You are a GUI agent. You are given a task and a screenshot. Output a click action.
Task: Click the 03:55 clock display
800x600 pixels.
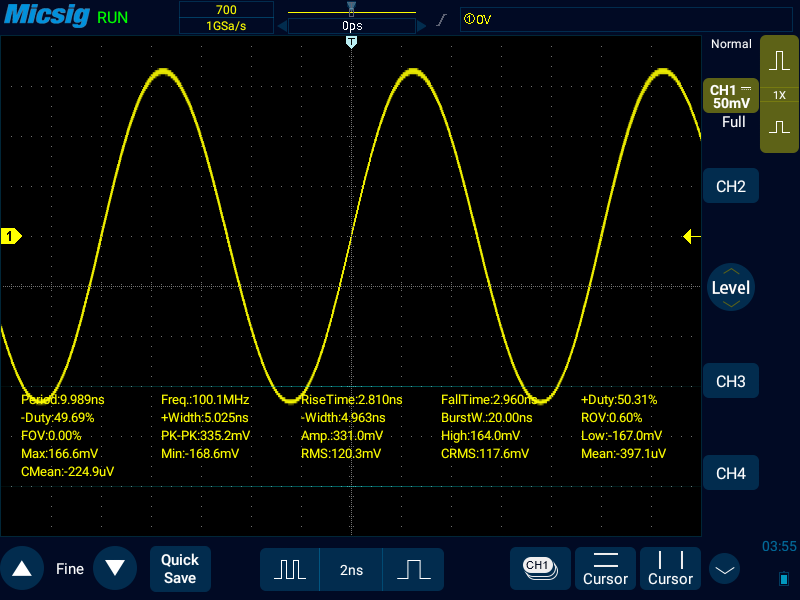click(x=779, y=546)
